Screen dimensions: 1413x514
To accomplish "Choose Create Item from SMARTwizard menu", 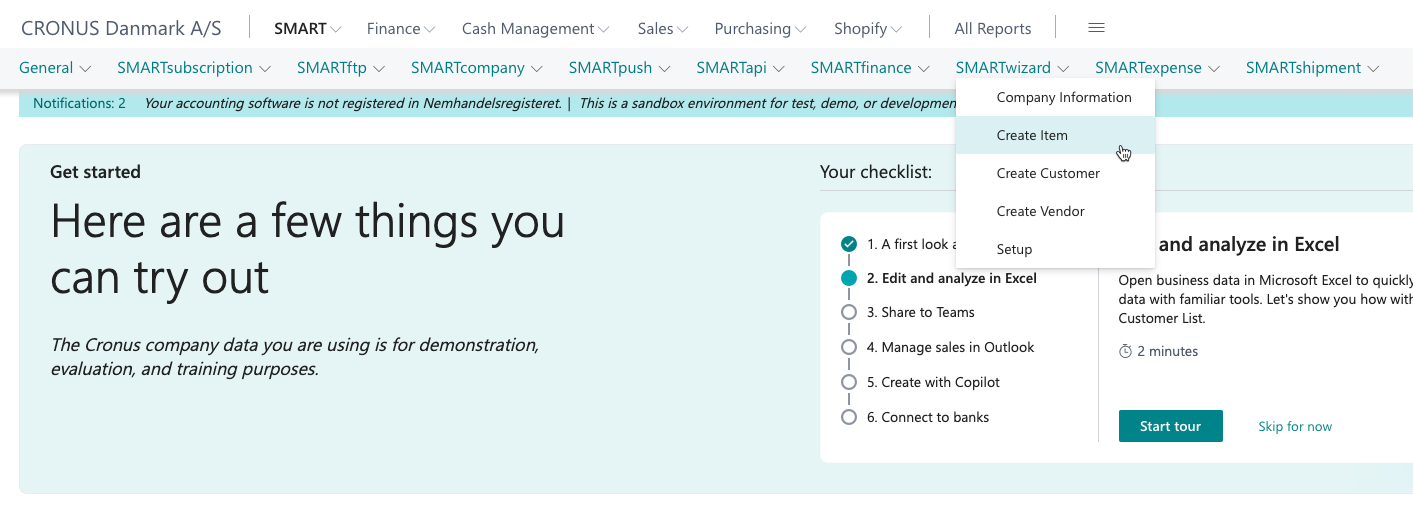I will (x=1032, y=135).
